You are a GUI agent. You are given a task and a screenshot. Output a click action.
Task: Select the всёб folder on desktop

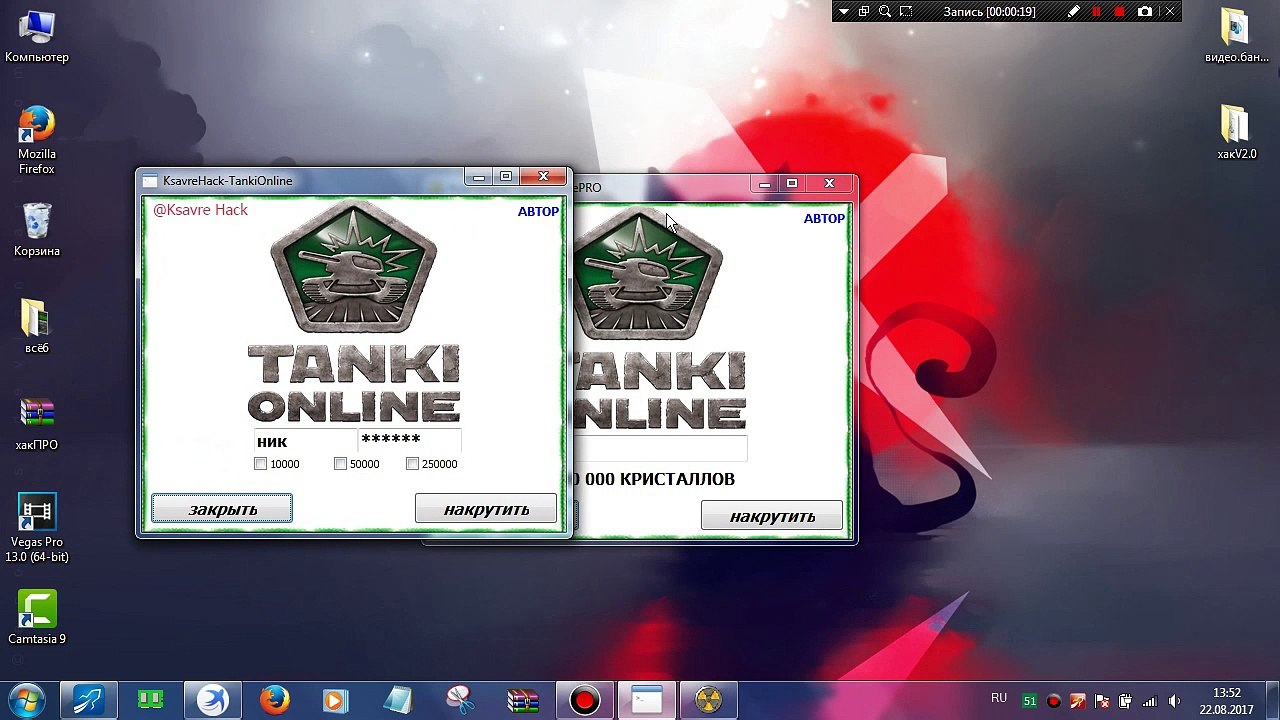(x=37, y=327)
